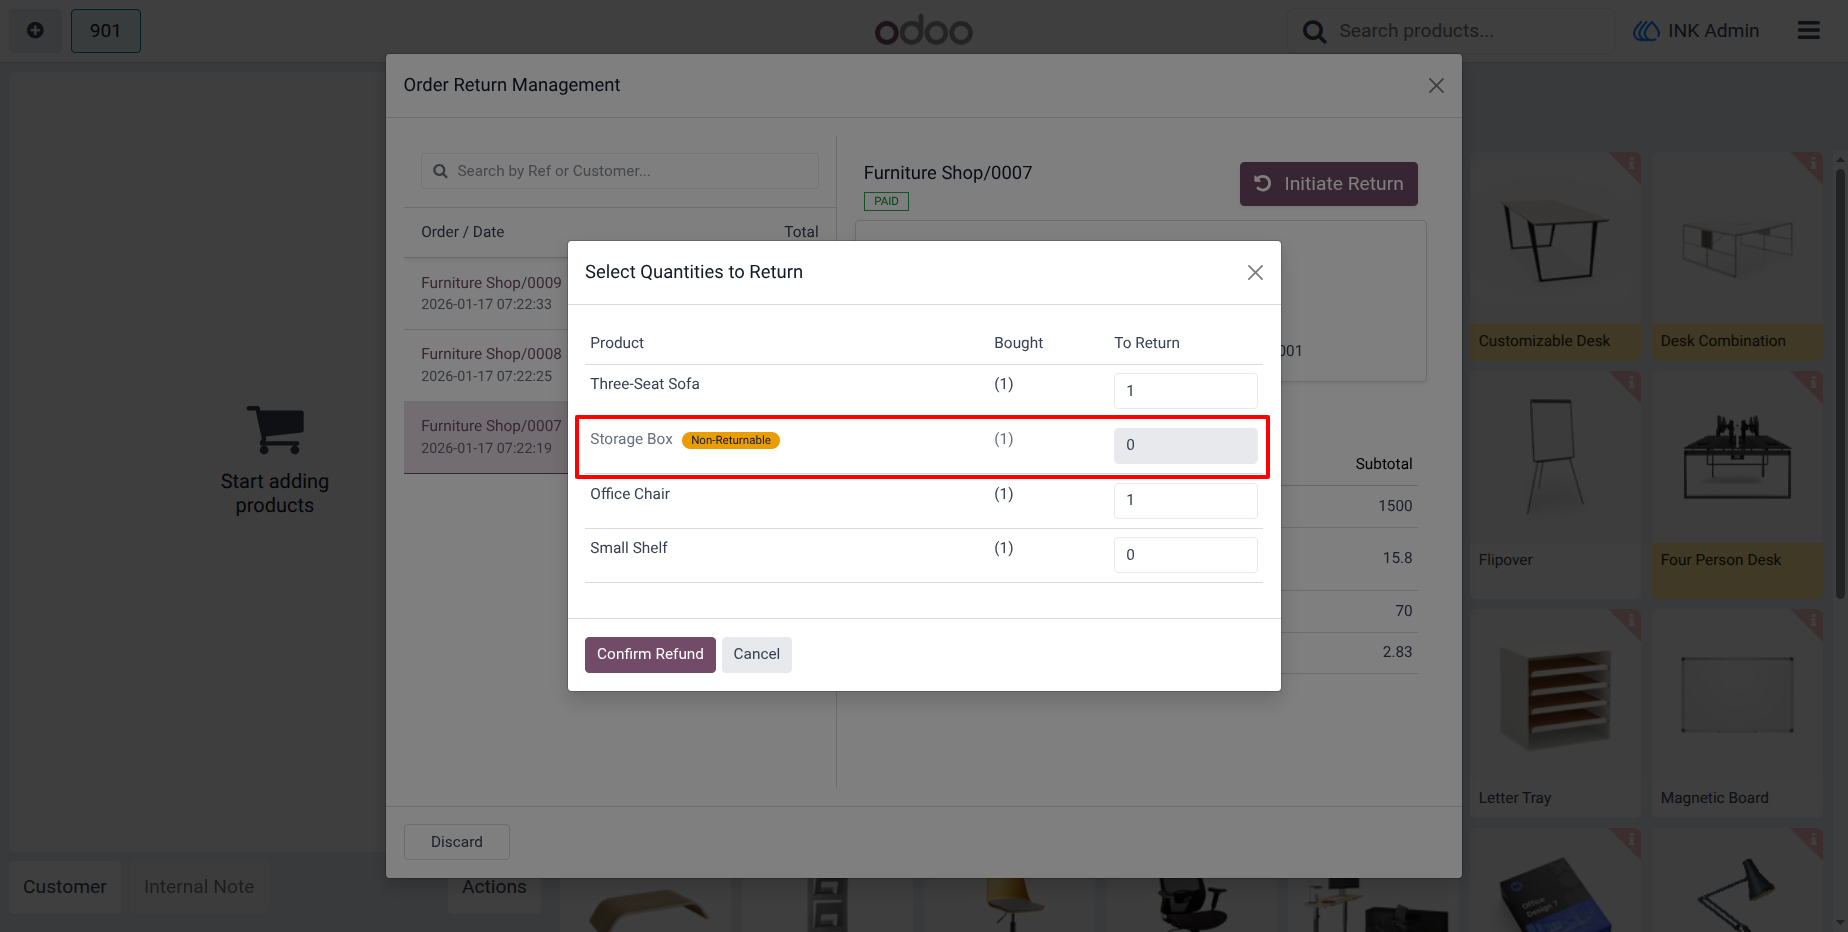1848x932 pixels.
Task: Select order Furniture Shop/0007 in list
Action: click(x=487, y=437)
